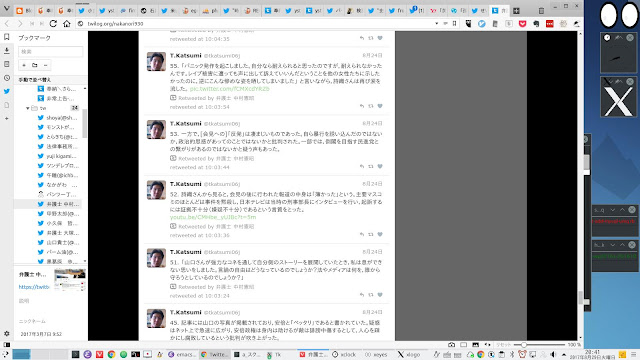
Task: Switch to the GitHub tab
Action: (147, 11)
